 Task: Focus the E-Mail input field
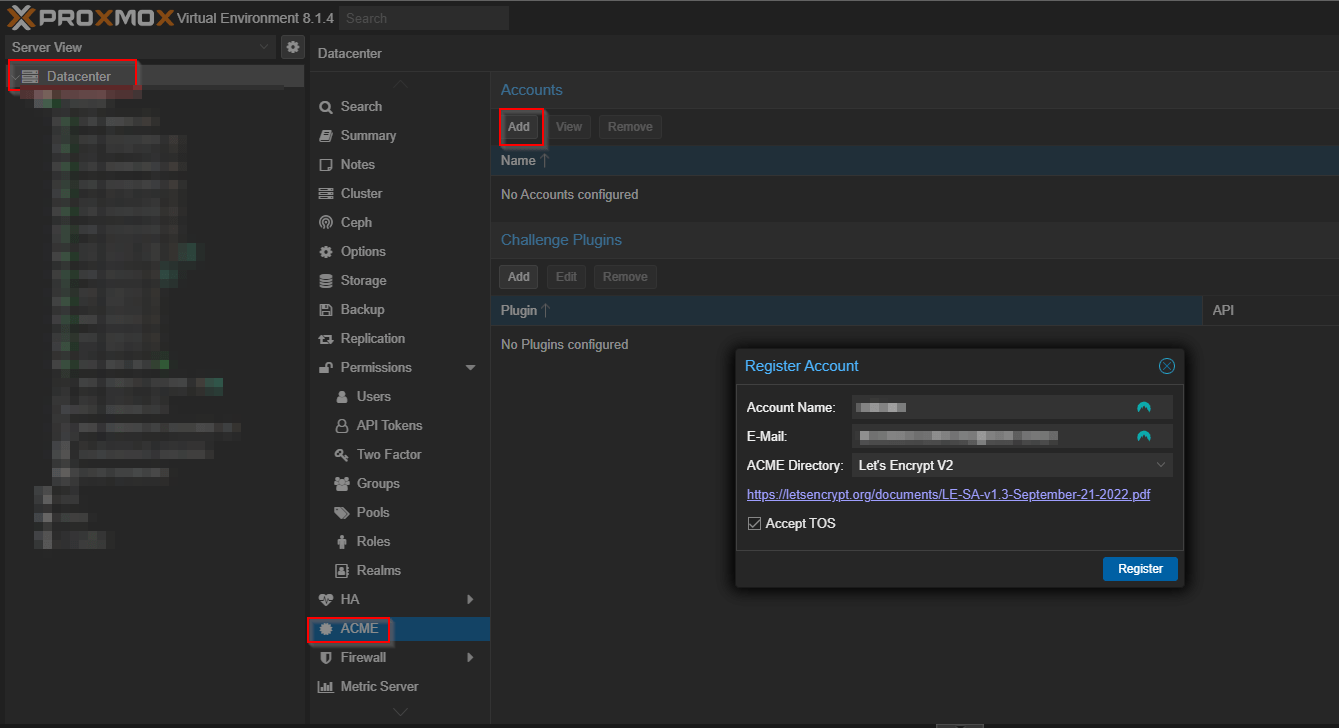pyautogui.click(x=1012, y=436)
